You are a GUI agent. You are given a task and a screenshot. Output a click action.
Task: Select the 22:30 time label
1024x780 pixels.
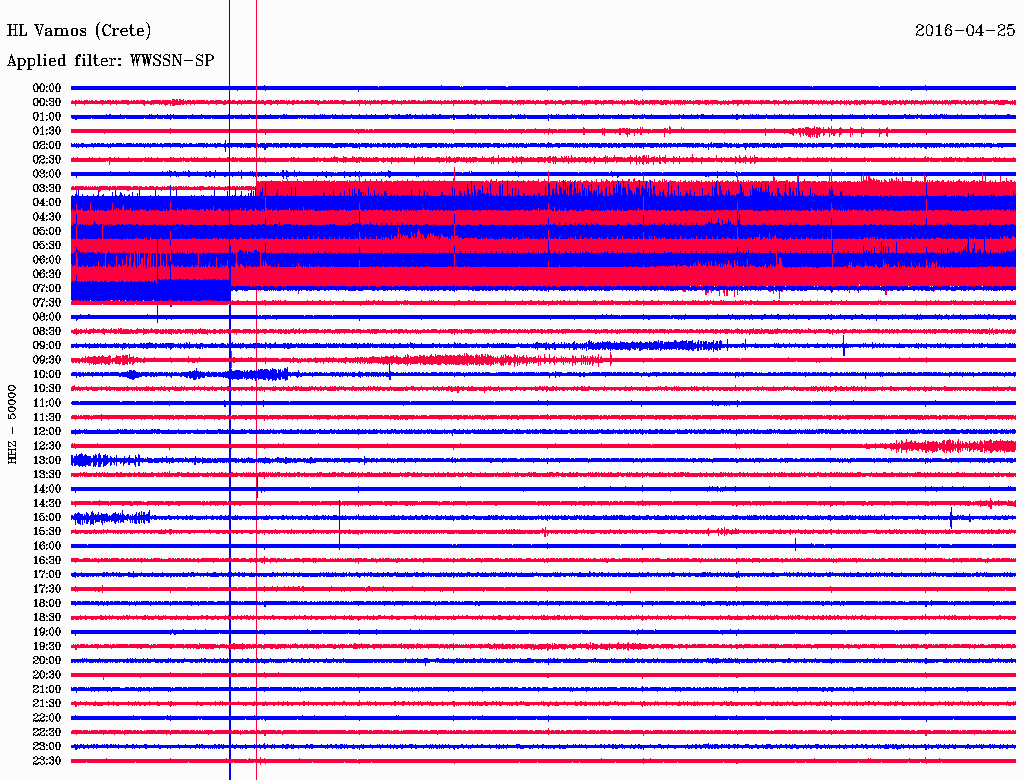click(46, 732)
